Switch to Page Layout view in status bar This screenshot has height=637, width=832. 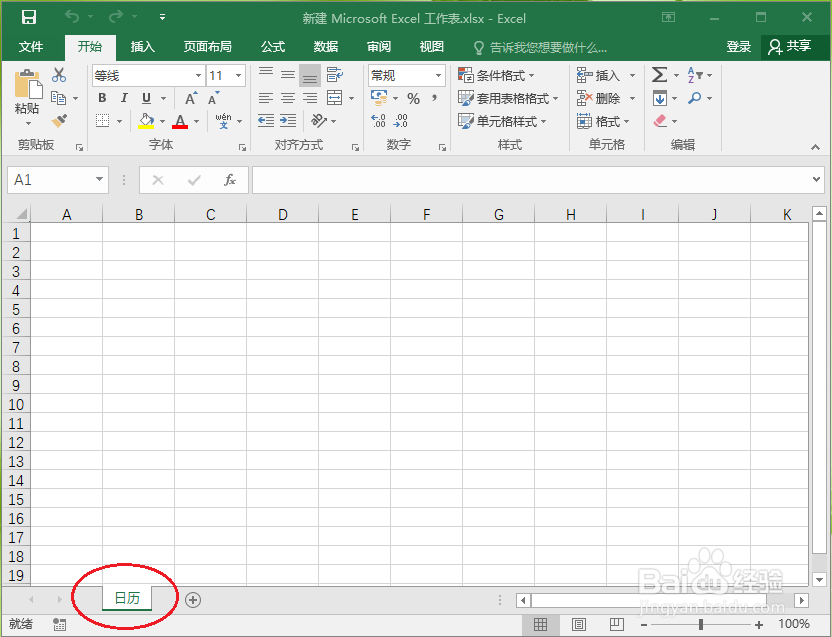[x=578, y=623]
